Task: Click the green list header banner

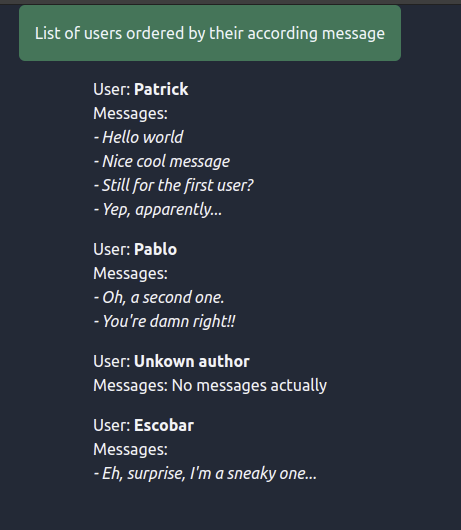Action: pyautogui.click(x=210, y=33)
